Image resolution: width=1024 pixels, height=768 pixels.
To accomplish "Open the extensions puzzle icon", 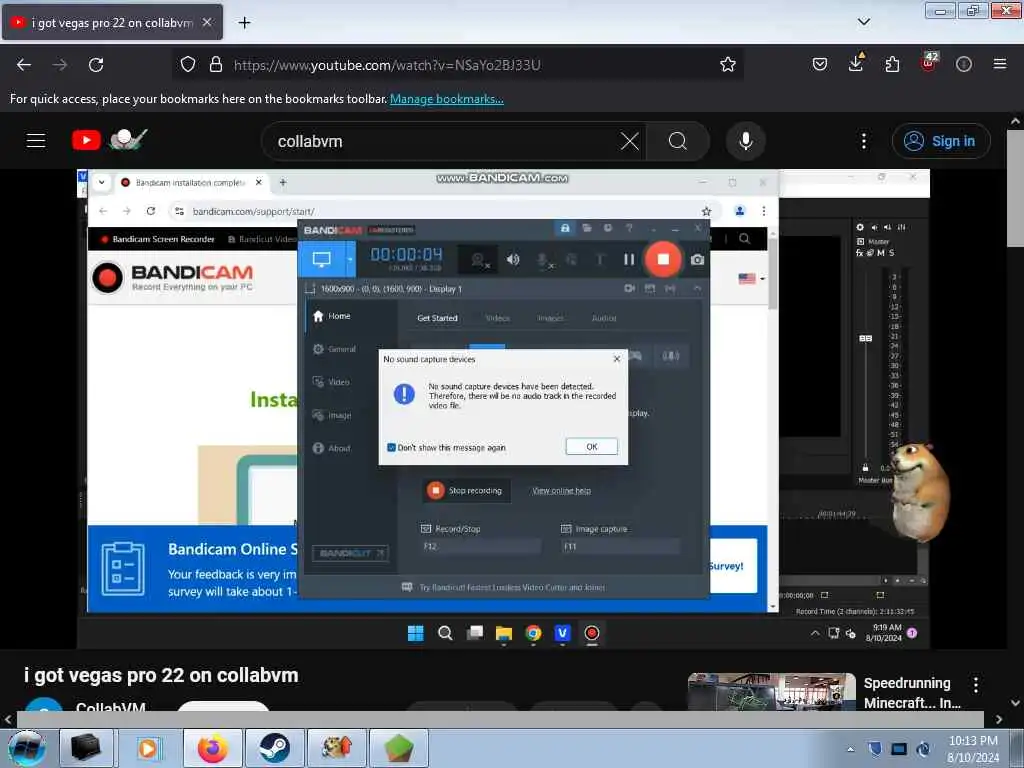I will point(892,64).
